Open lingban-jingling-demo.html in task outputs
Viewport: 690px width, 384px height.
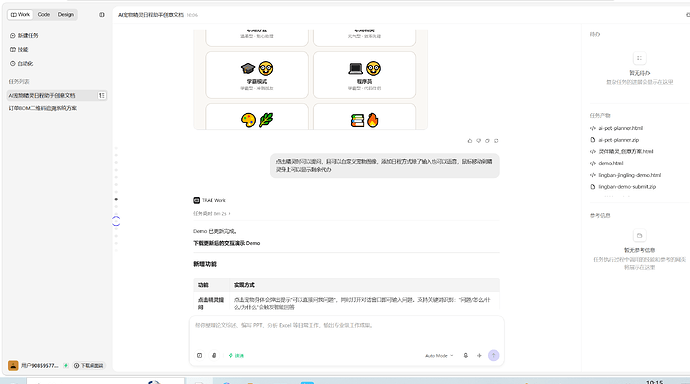(x=629, y=175)
